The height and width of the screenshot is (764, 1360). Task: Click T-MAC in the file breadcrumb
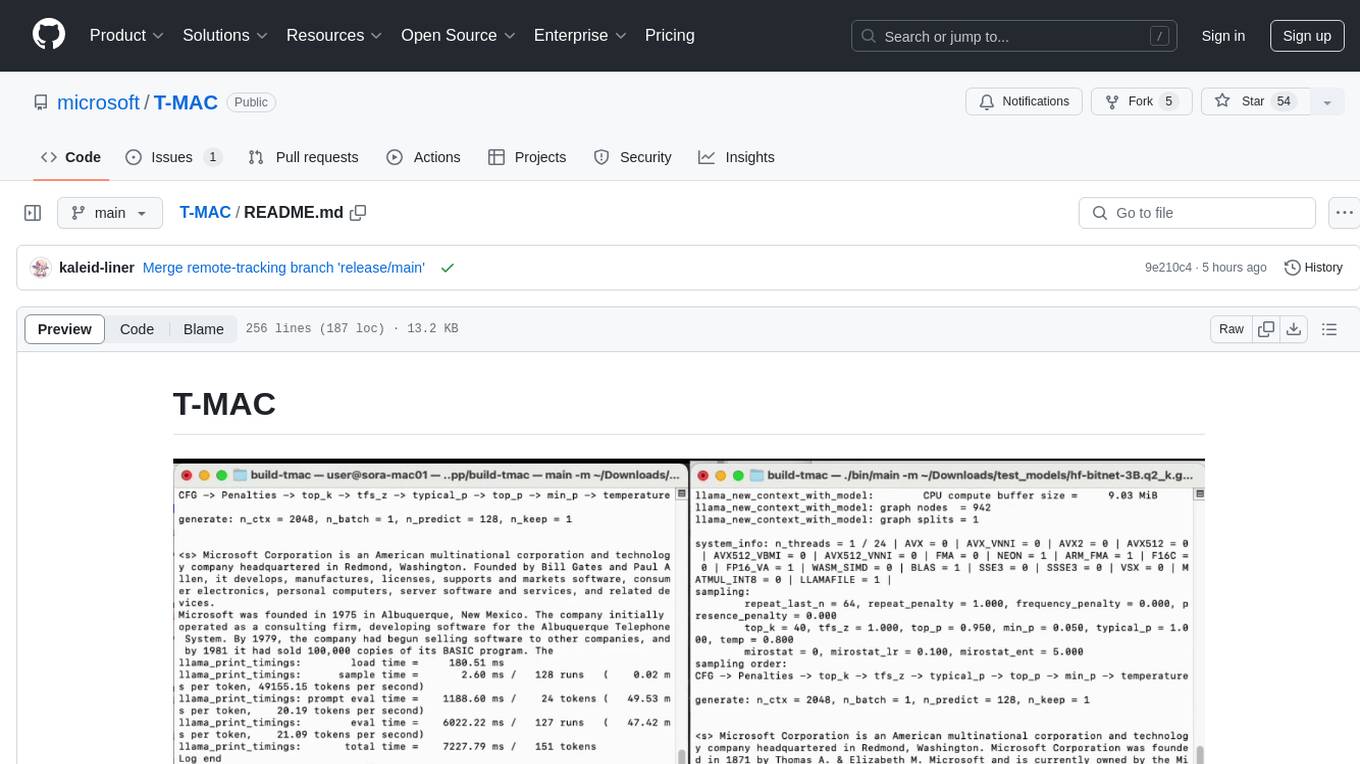(x=205, y=212)
